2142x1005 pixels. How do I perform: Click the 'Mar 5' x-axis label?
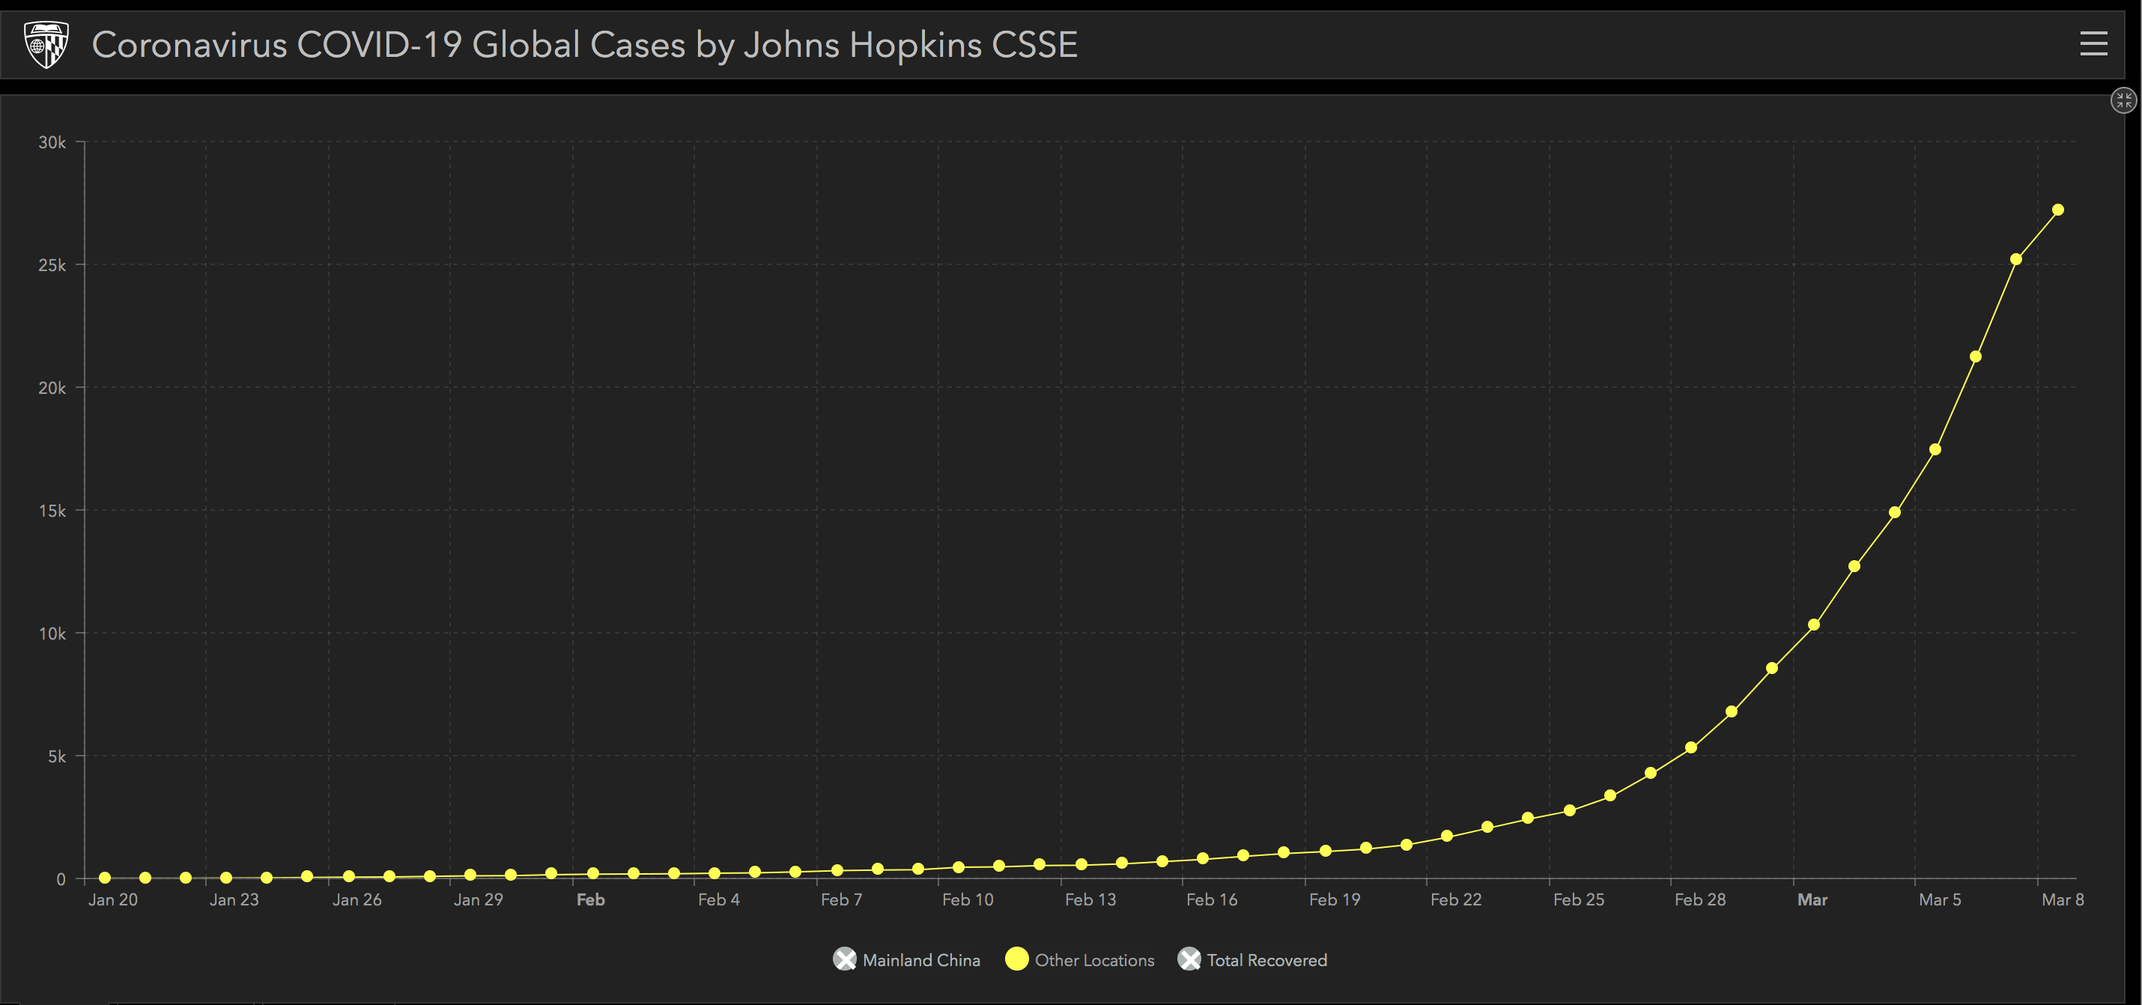(1940, 900)
